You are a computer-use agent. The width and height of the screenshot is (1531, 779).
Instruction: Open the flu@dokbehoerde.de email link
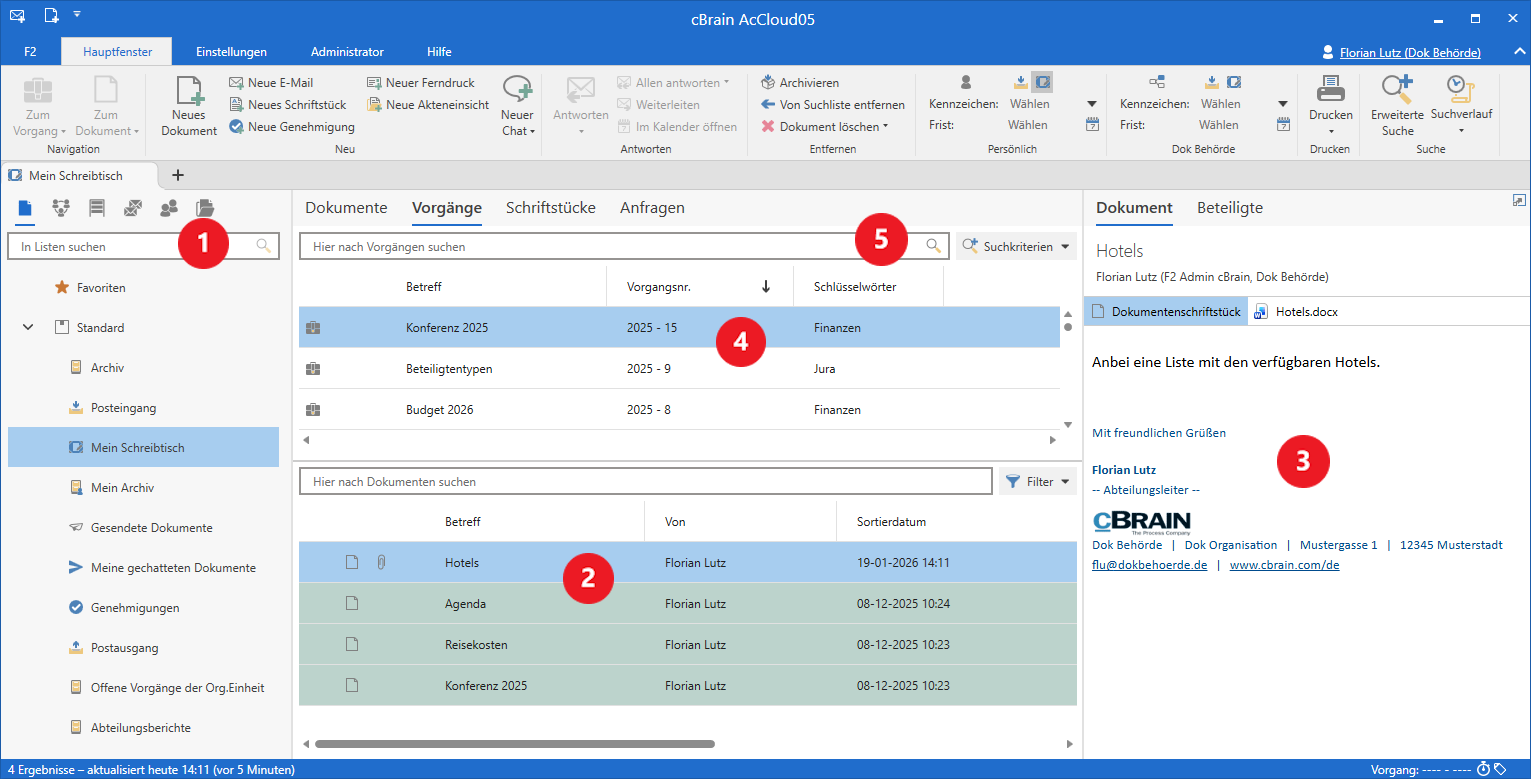(x=1149, y=565)
